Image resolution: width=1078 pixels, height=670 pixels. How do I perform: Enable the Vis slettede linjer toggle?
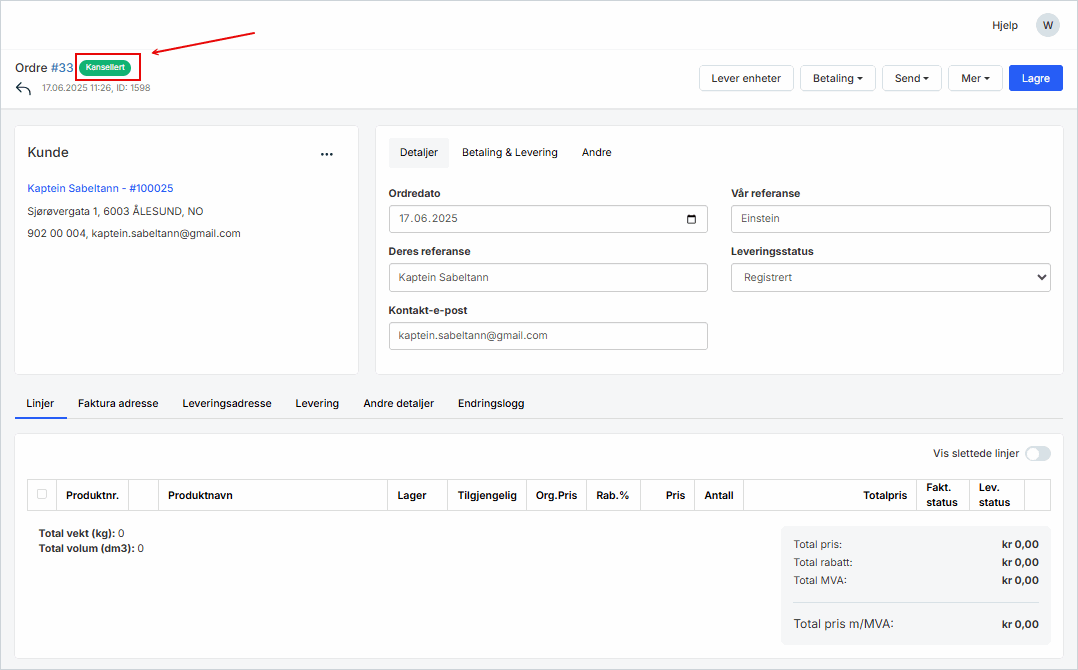[x=1037, y=453]
